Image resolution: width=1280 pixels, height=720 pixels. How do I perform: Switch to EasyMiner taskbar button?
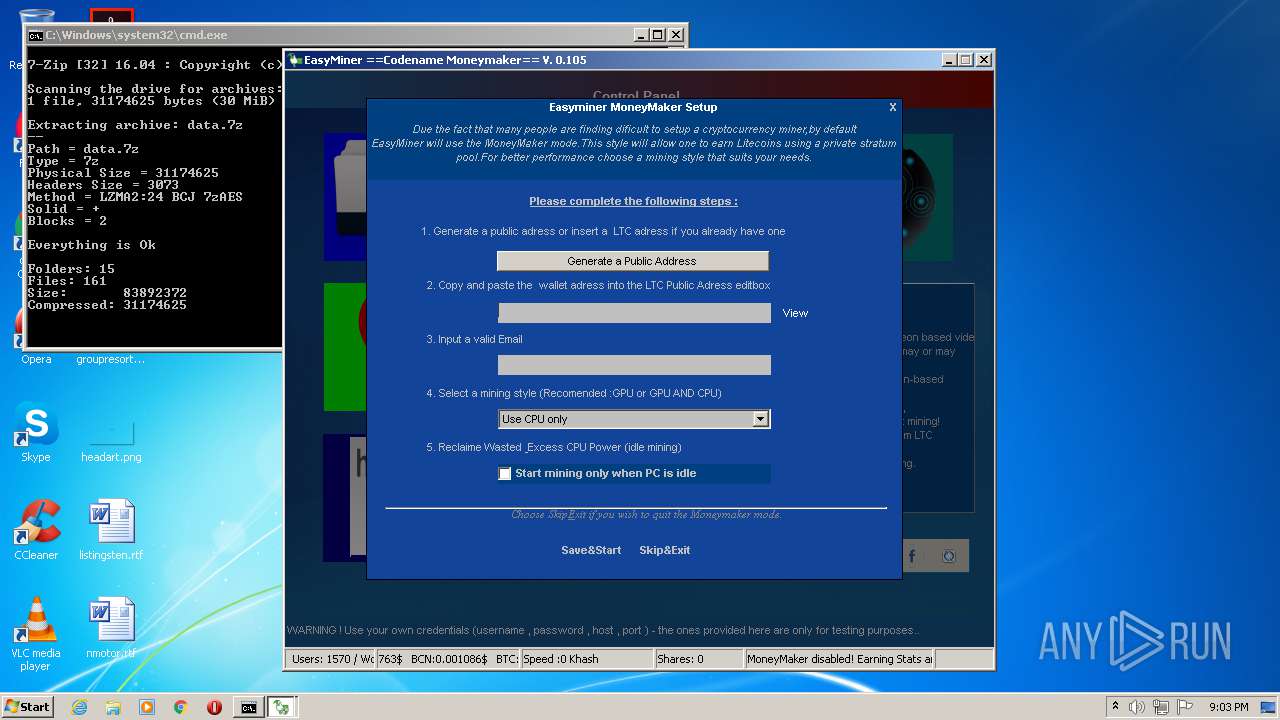pos(282,707)
